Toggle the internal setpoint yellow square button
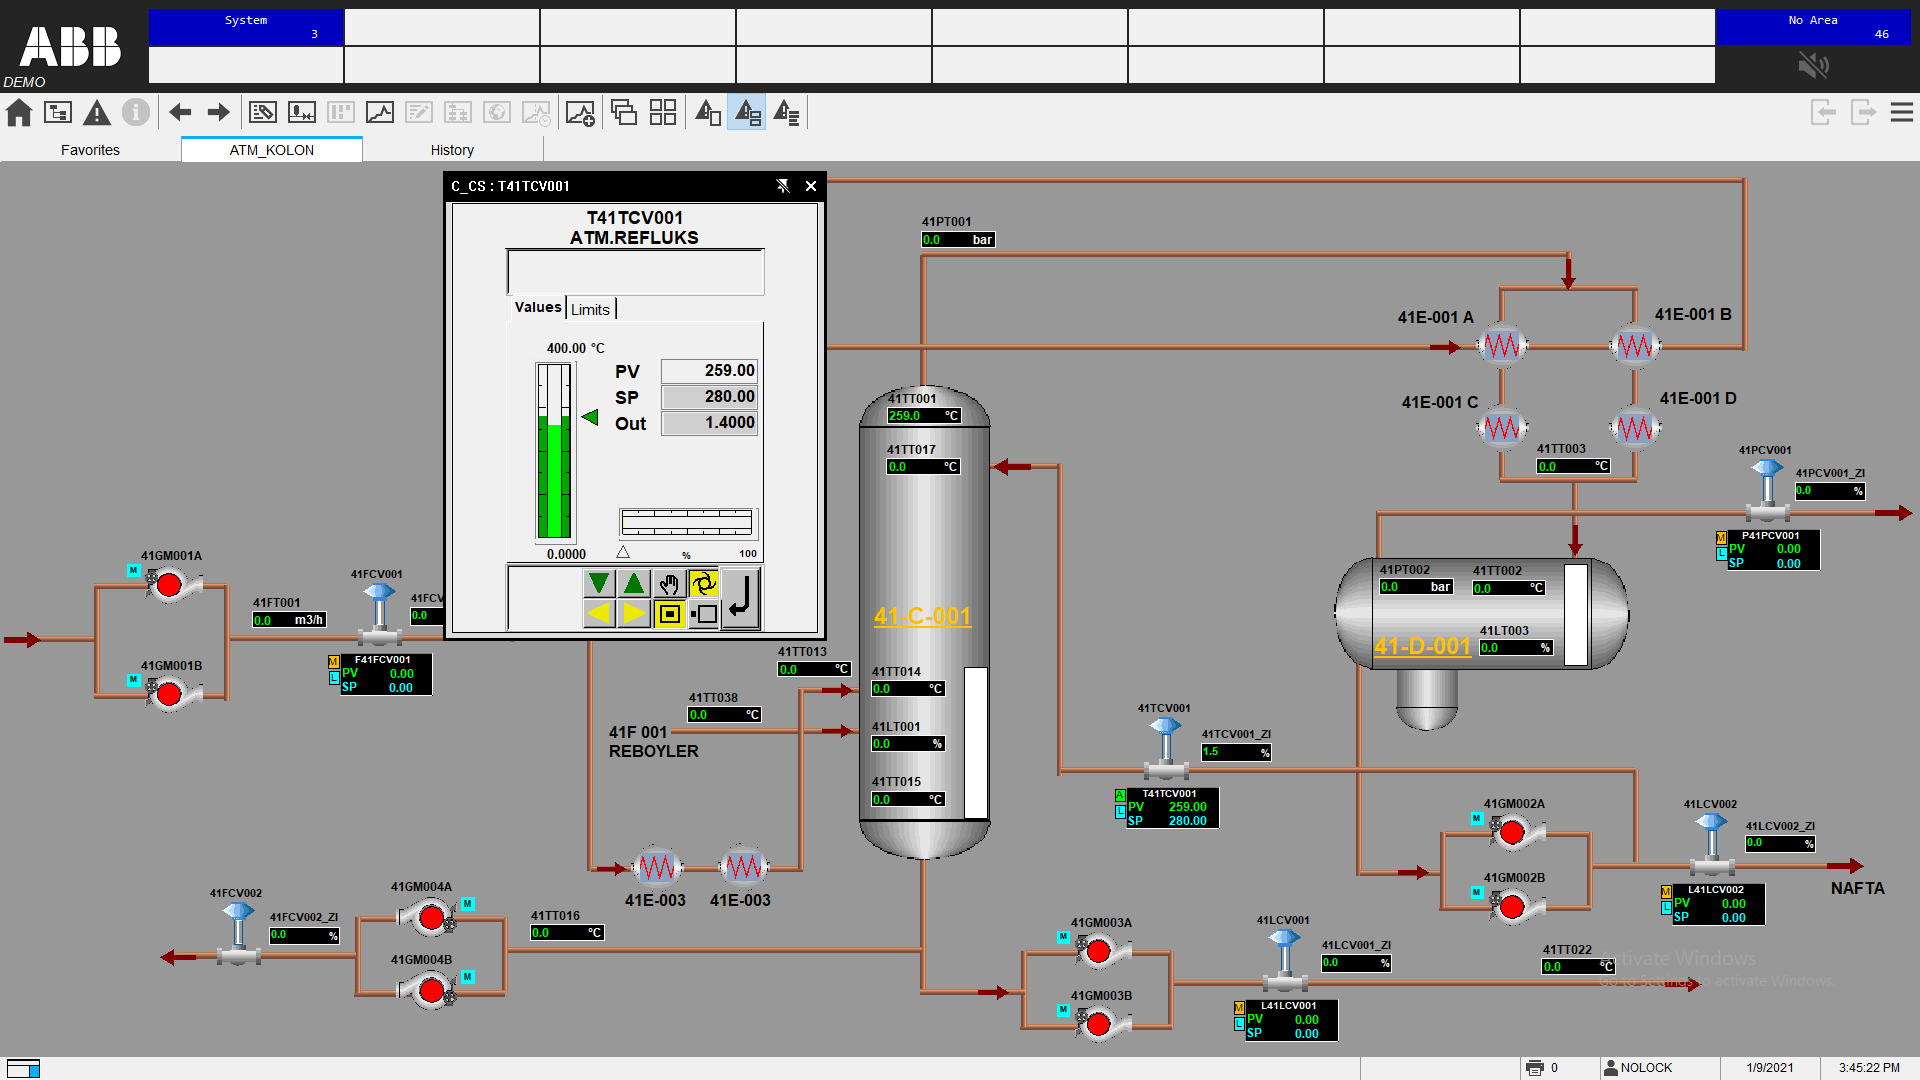 pyautogui.click(x=669, y=614)
